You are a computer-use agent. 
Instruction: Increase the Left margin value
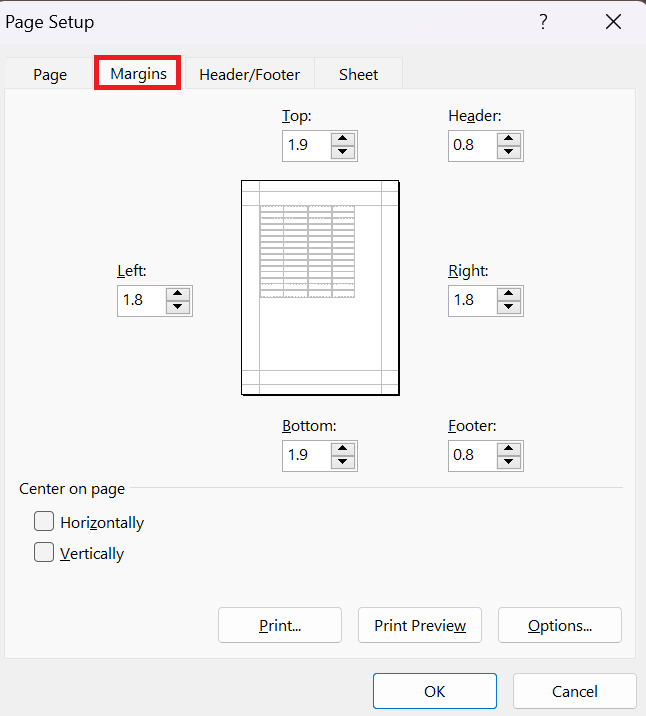[178, 294]
